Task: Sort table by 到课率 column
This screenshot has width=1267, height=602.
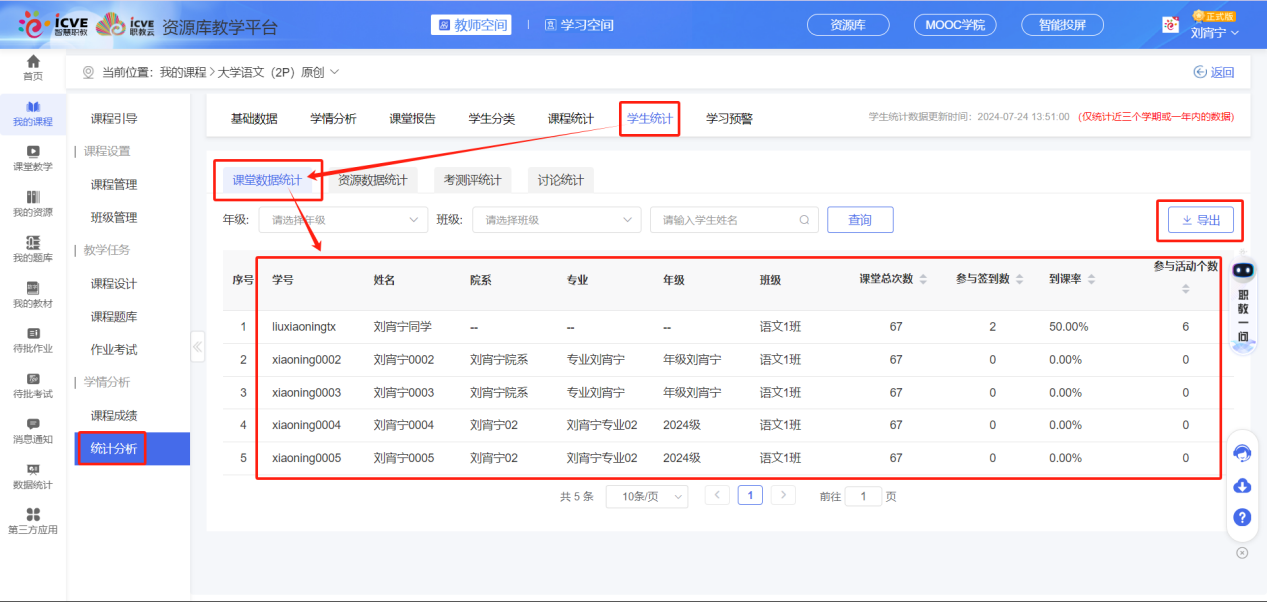Action: tap(1091, 280)
